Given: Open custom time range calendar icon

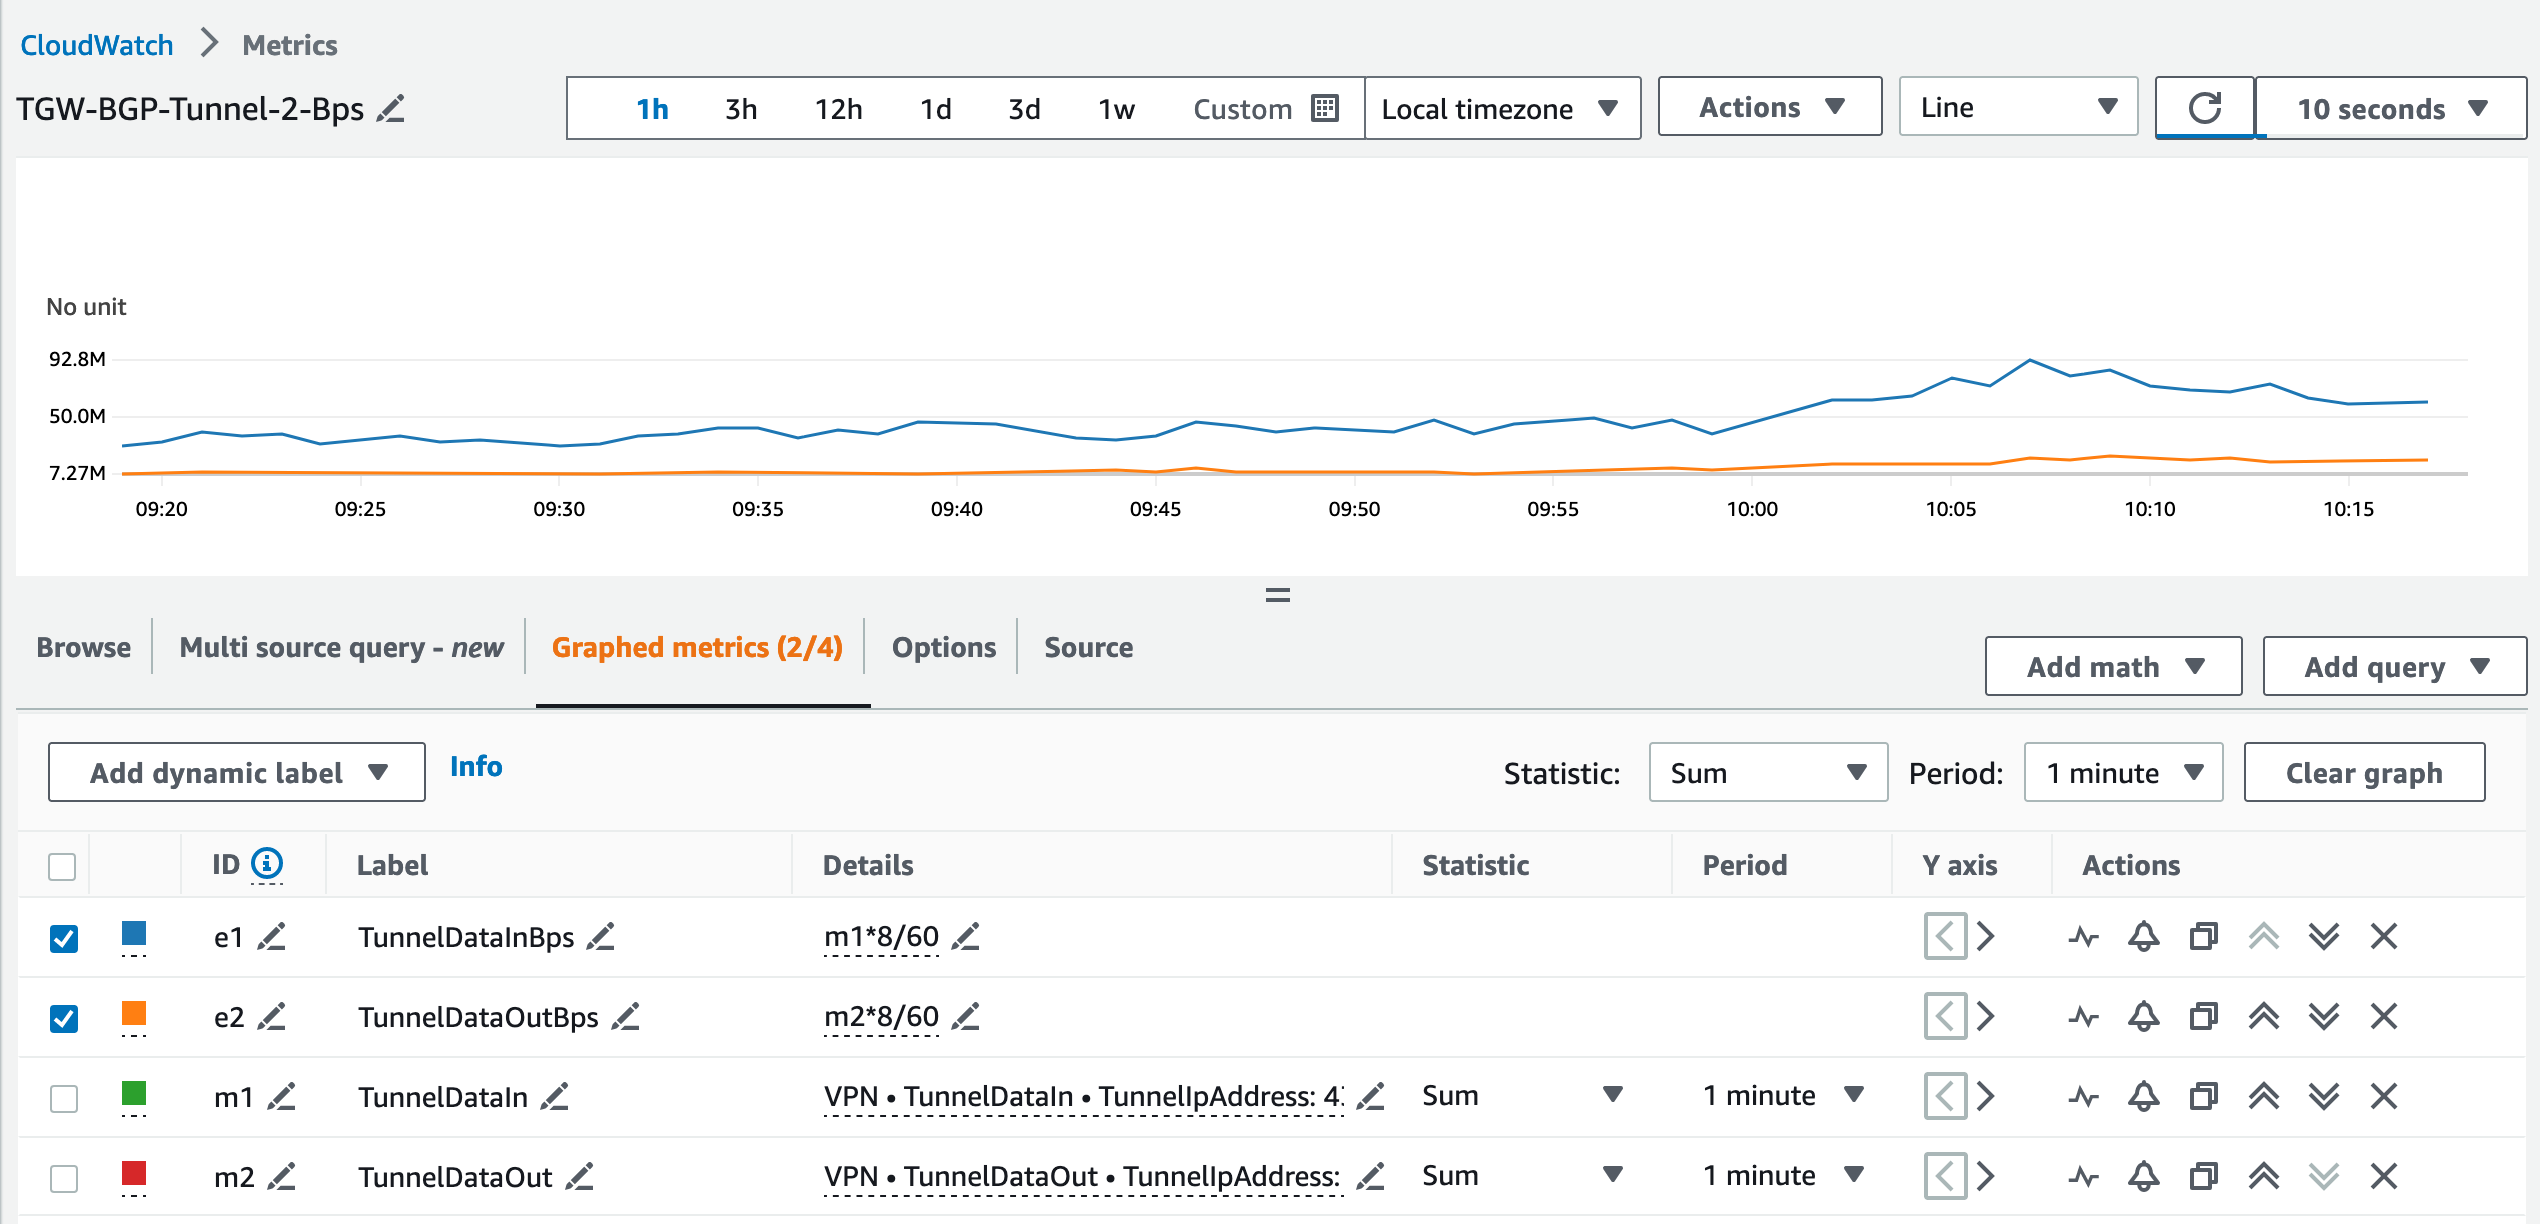Looking at the screenshot, I should pyautogui.click(x=1325, y=108).
